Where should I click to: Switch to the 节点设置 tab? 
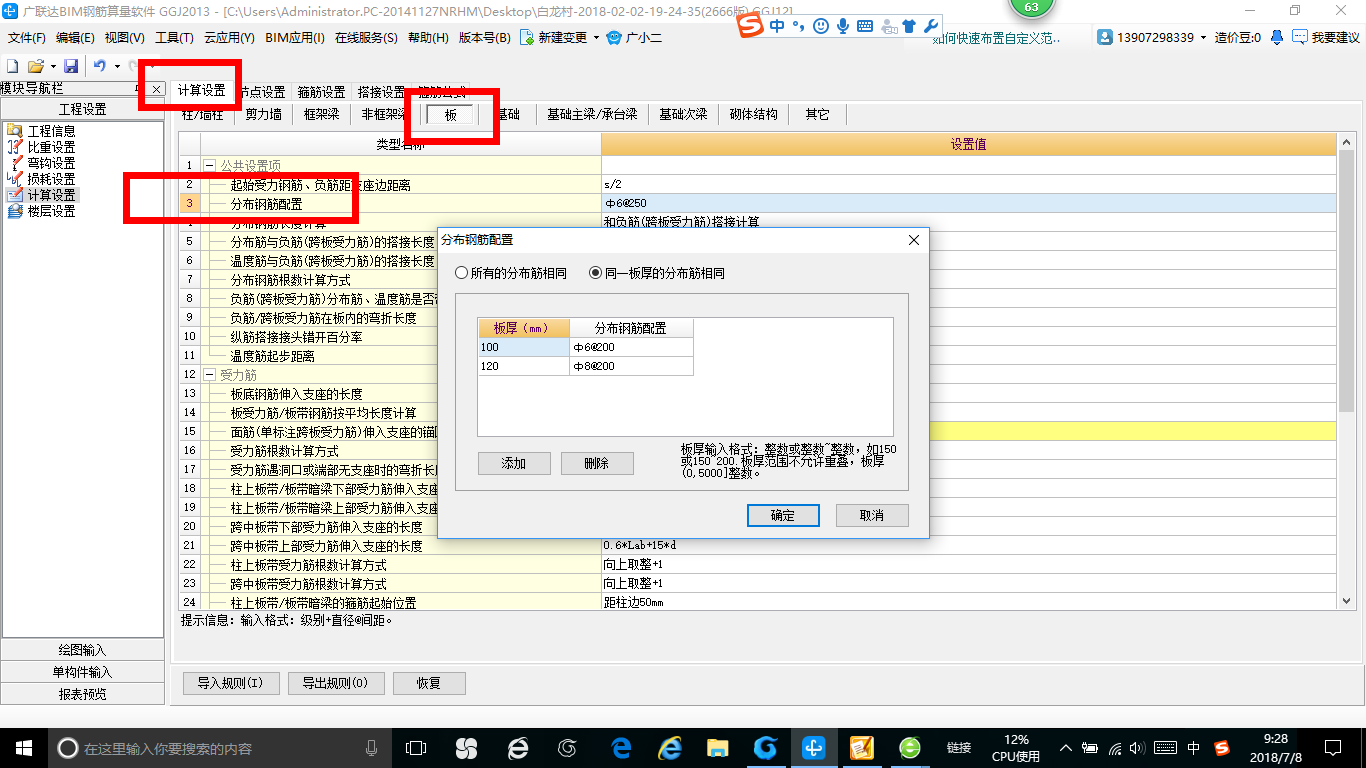262,91
